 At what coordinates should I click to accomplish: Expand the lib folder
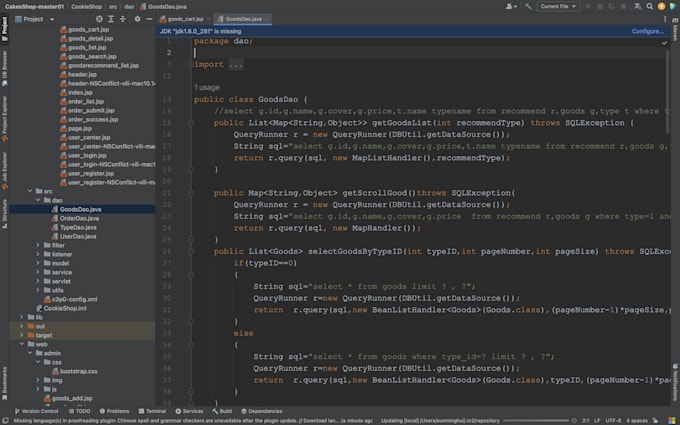(x=22, y=317)
